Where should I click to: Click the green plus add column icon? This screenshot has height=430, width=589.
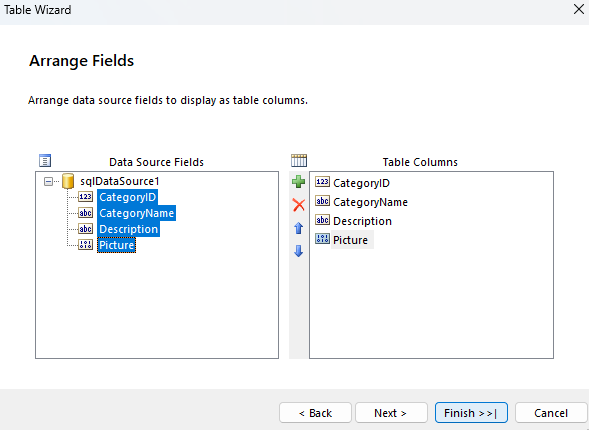[299, 182]
